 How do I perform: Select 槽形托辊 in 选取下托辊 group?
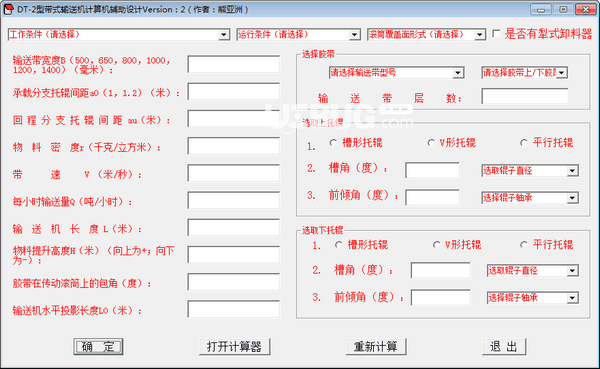(x=339, y=245)
